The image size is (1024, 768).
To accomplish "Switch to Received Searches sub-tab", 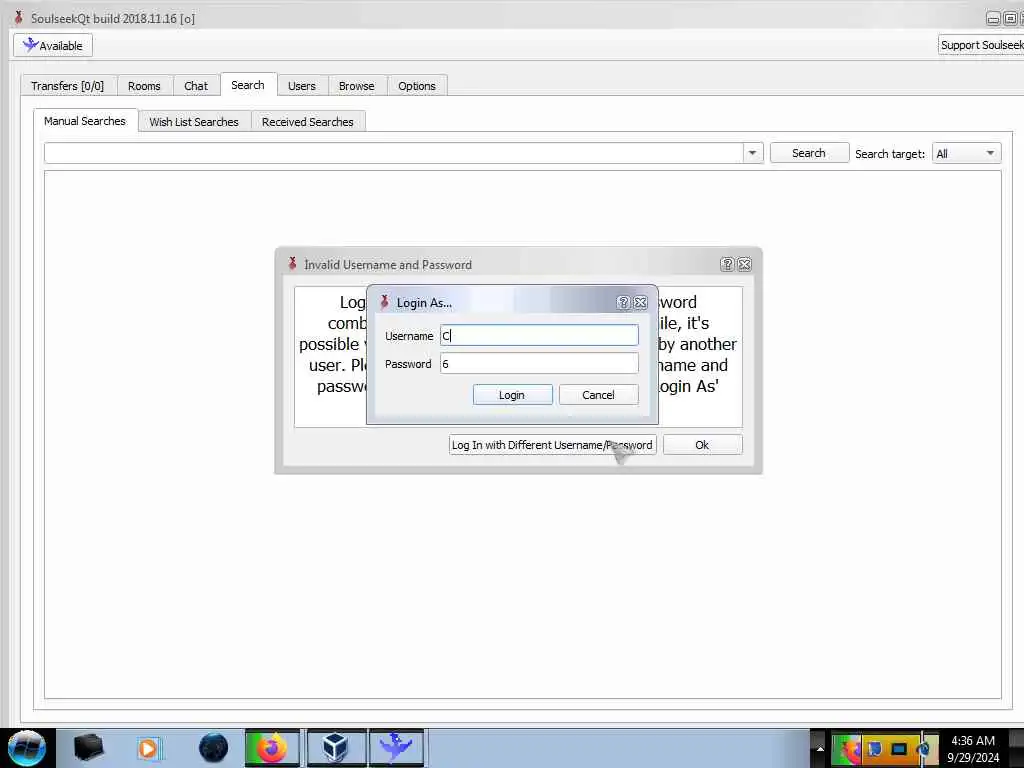I will (x=308, y=121).
